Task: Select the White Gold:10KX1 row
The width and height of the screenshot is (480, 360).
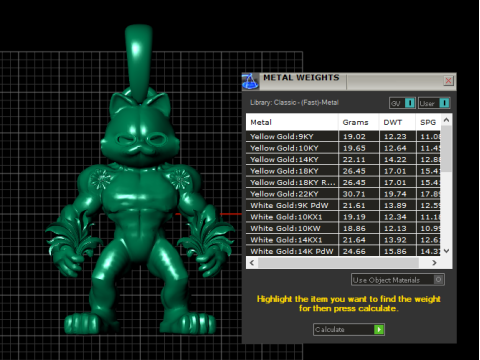Action: [343, 217]
